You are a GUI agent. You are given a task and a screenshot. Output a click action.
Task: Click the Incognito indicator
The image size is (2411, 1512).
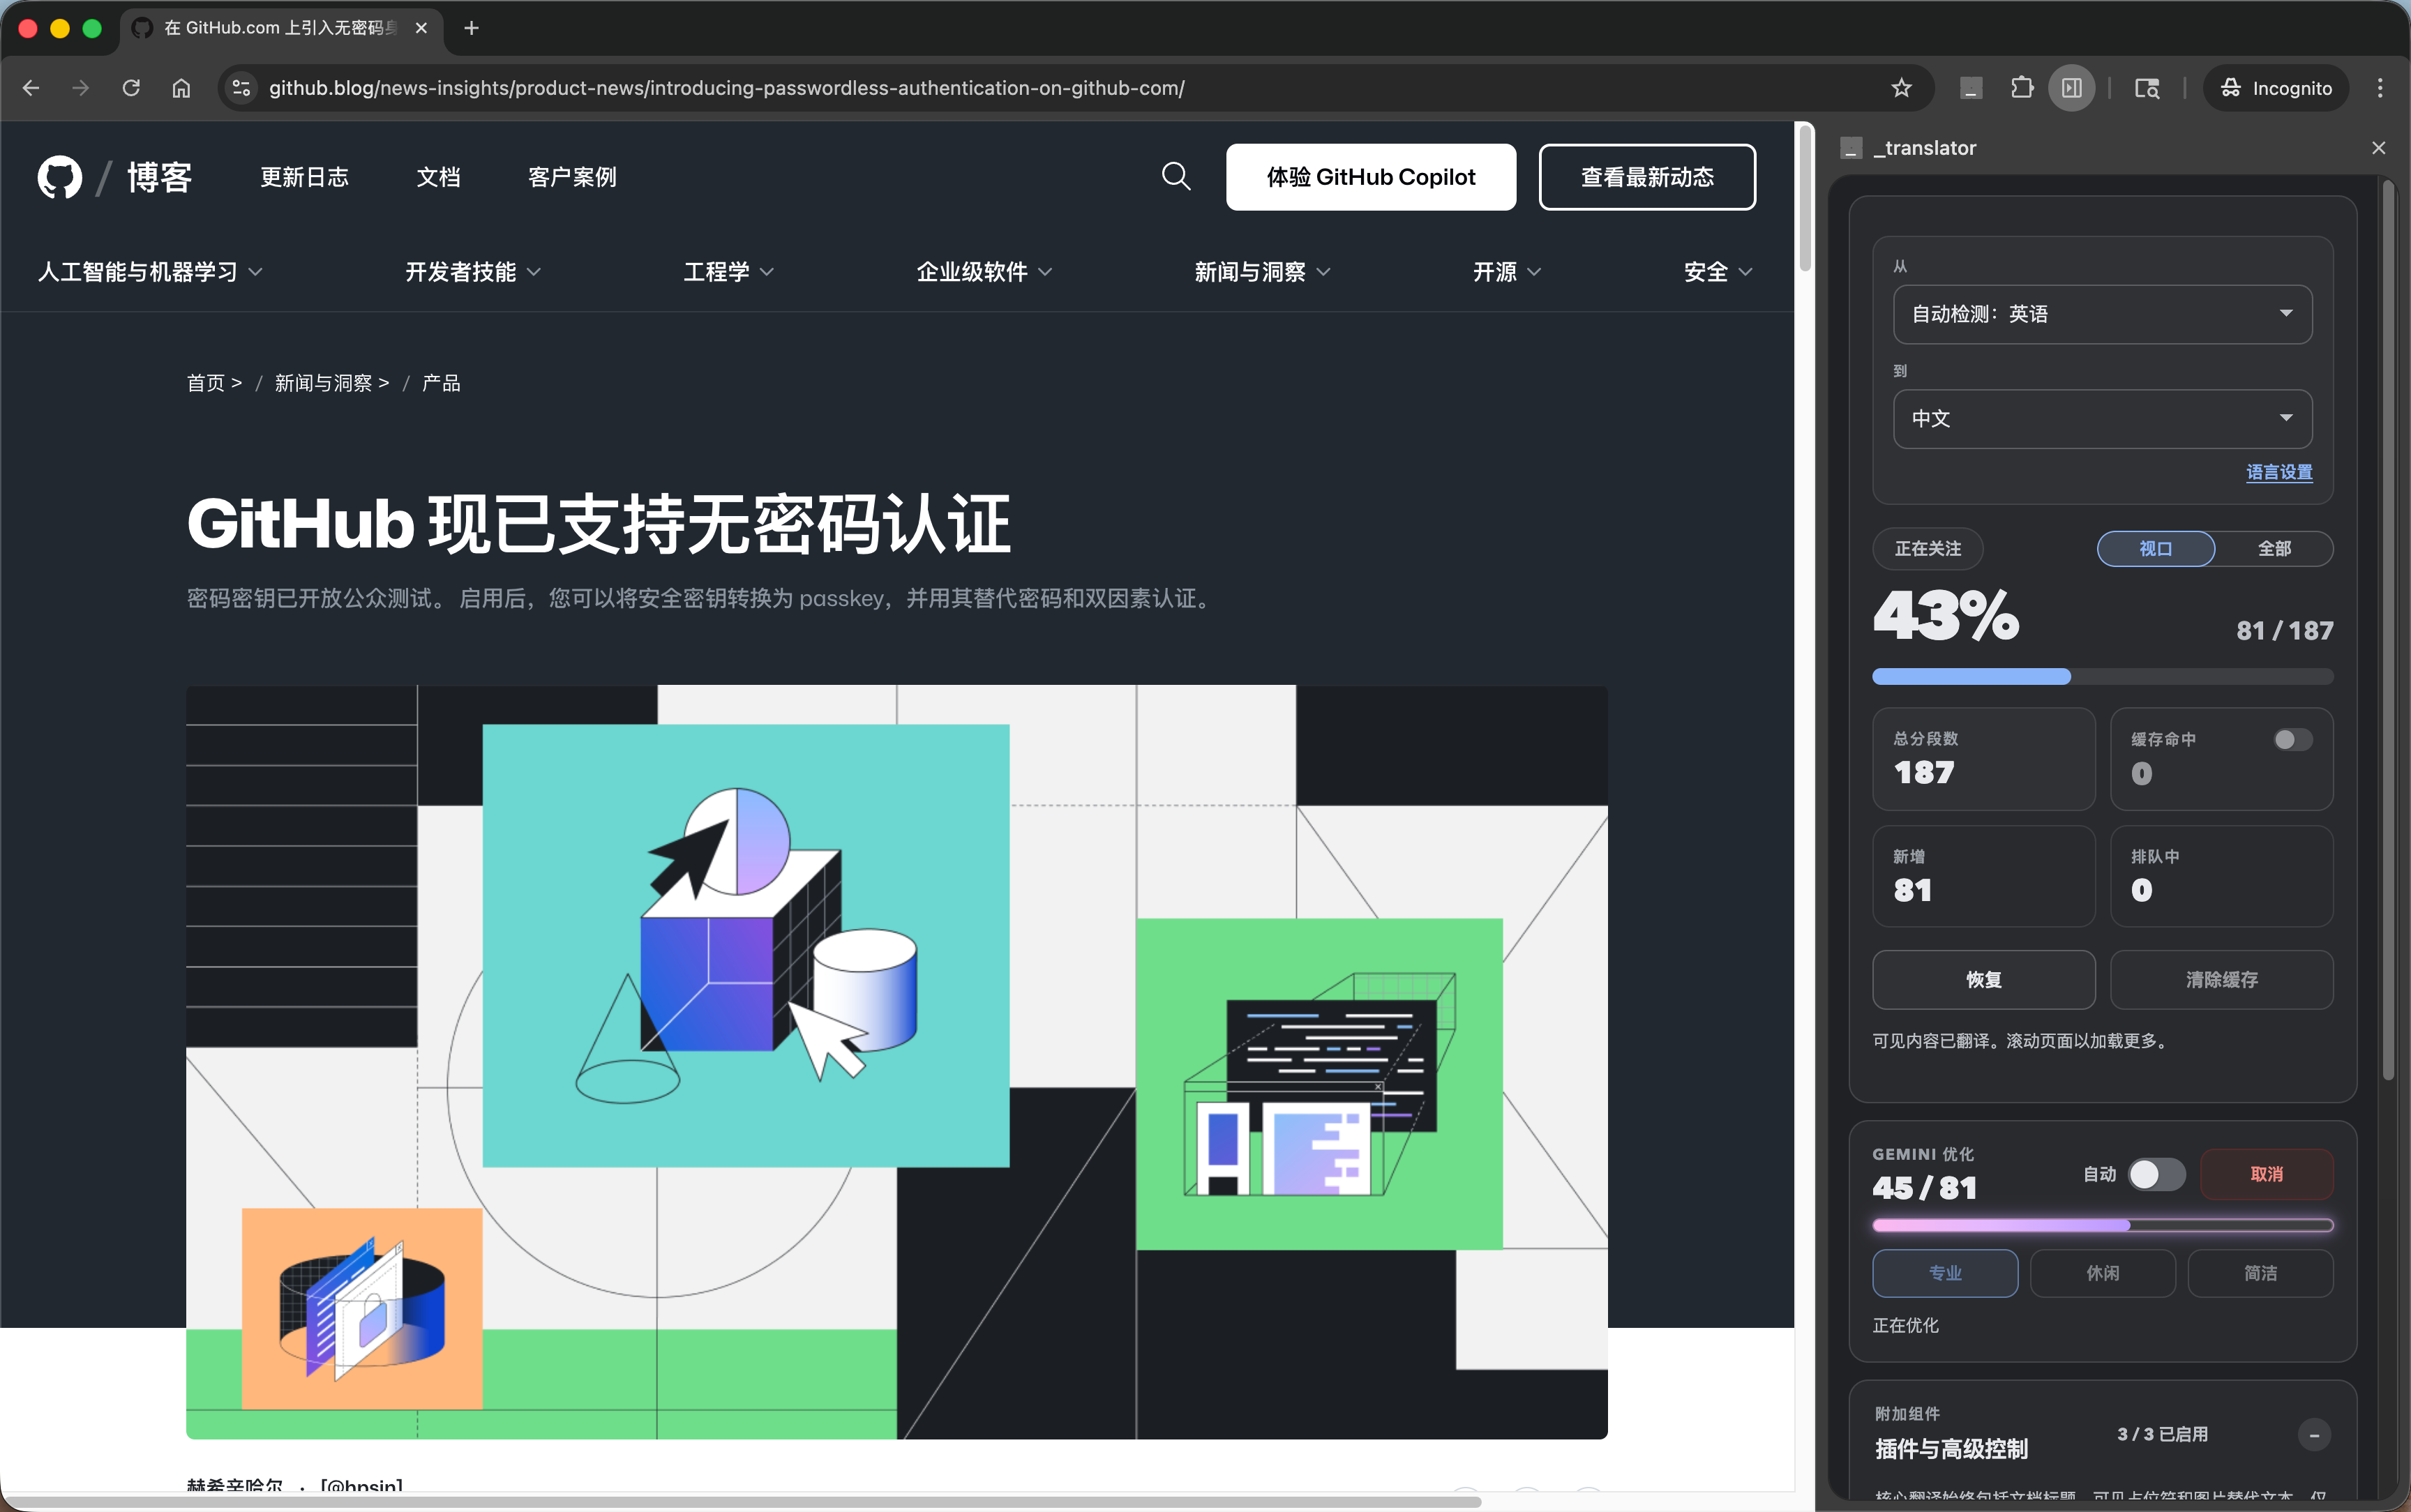point(2276,88)
